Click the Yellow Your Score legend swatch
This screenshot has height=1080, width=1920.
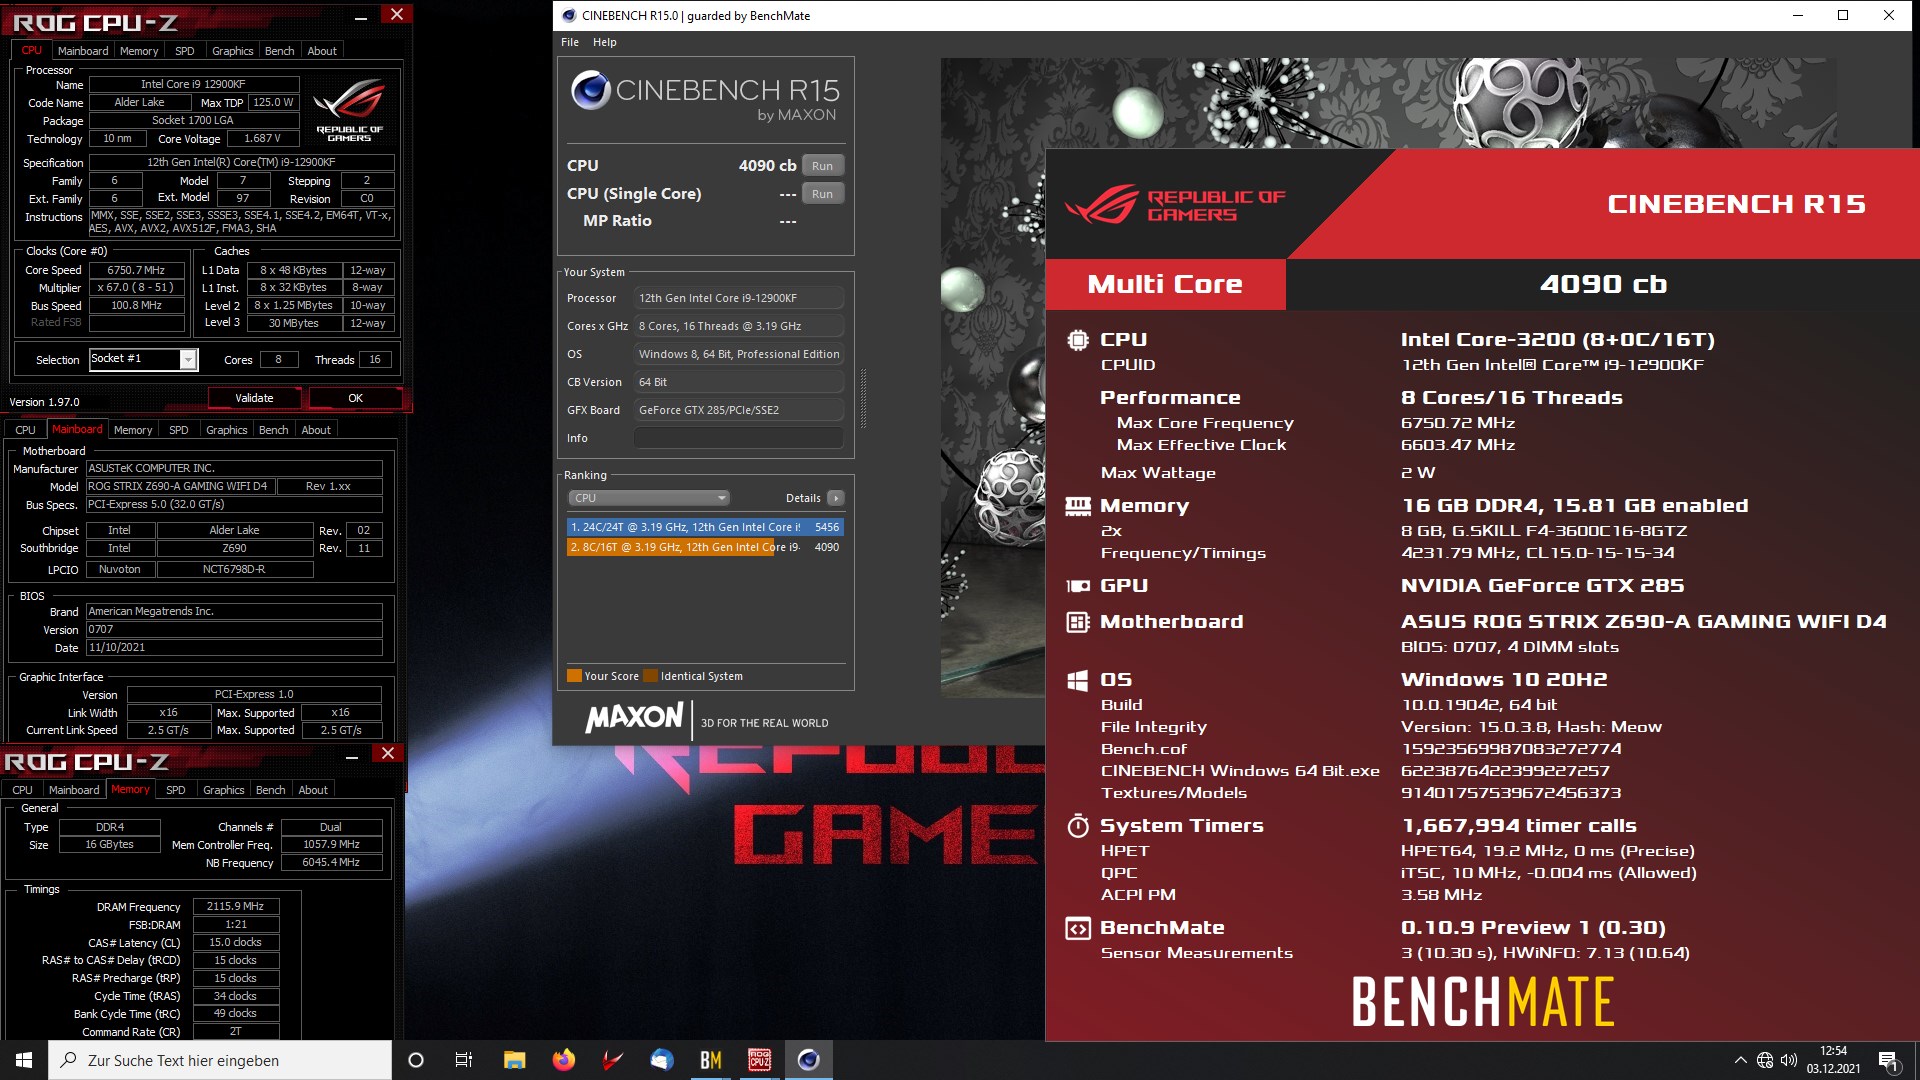[574, 676]
